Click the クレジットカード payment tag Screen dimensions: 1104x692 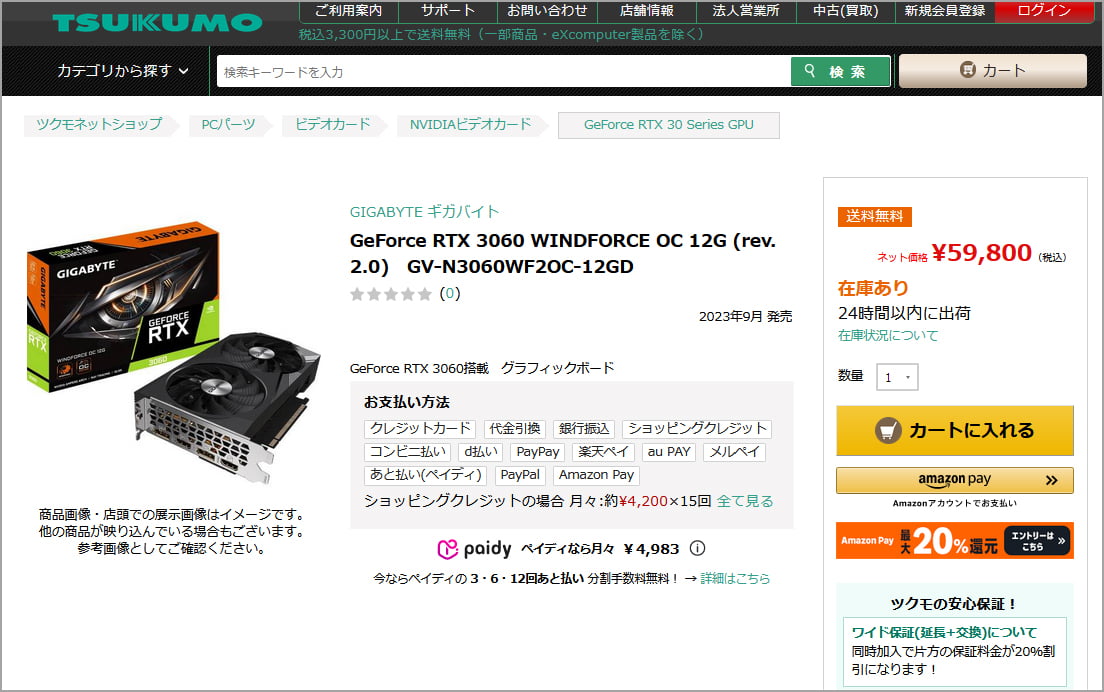(420, 429)
